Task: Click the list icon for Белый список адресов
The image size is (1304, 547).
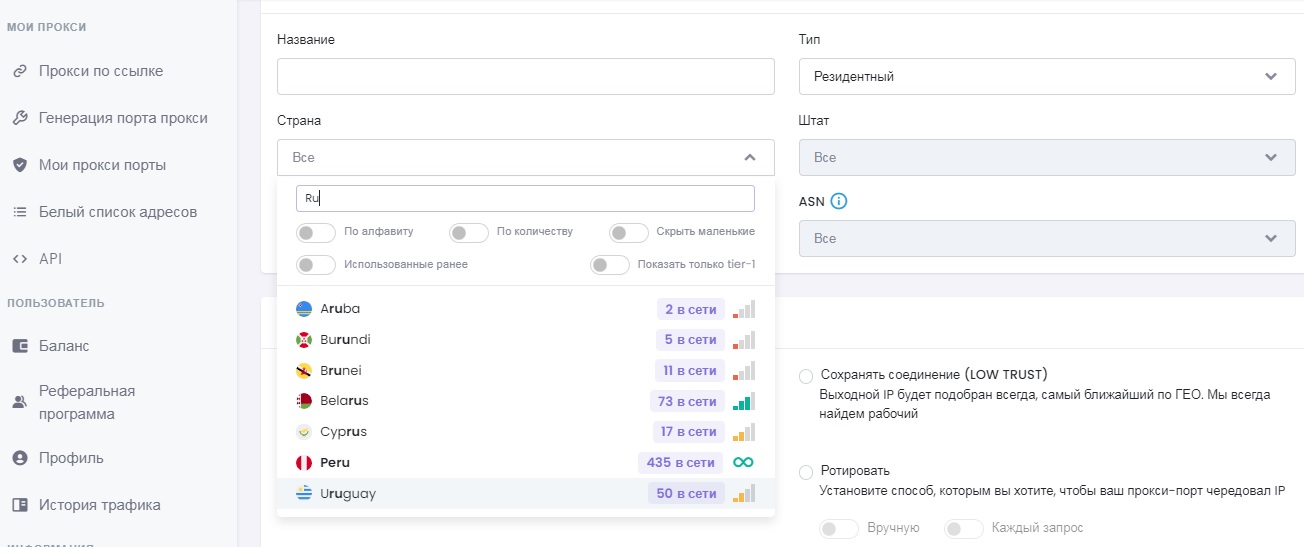Action: 19,212
